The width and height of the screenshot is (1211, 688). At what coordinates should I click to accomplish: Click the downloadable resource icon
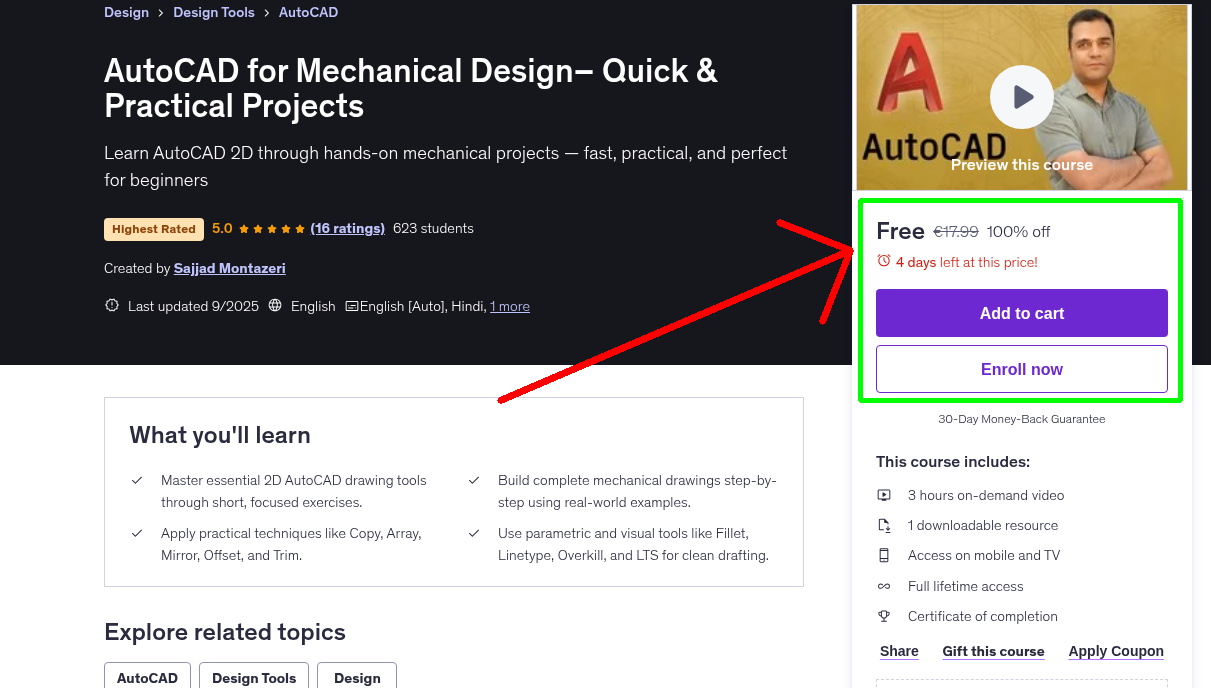pos(884,524)
